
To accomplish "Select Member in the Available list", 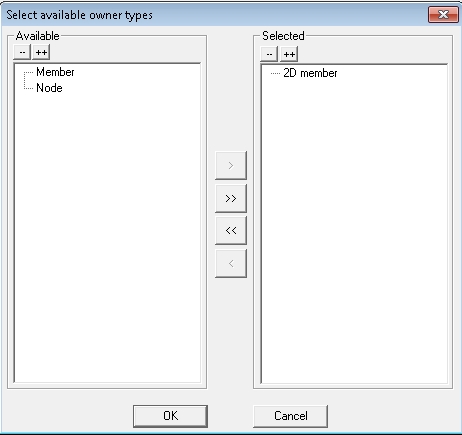I will click(55, 72).
